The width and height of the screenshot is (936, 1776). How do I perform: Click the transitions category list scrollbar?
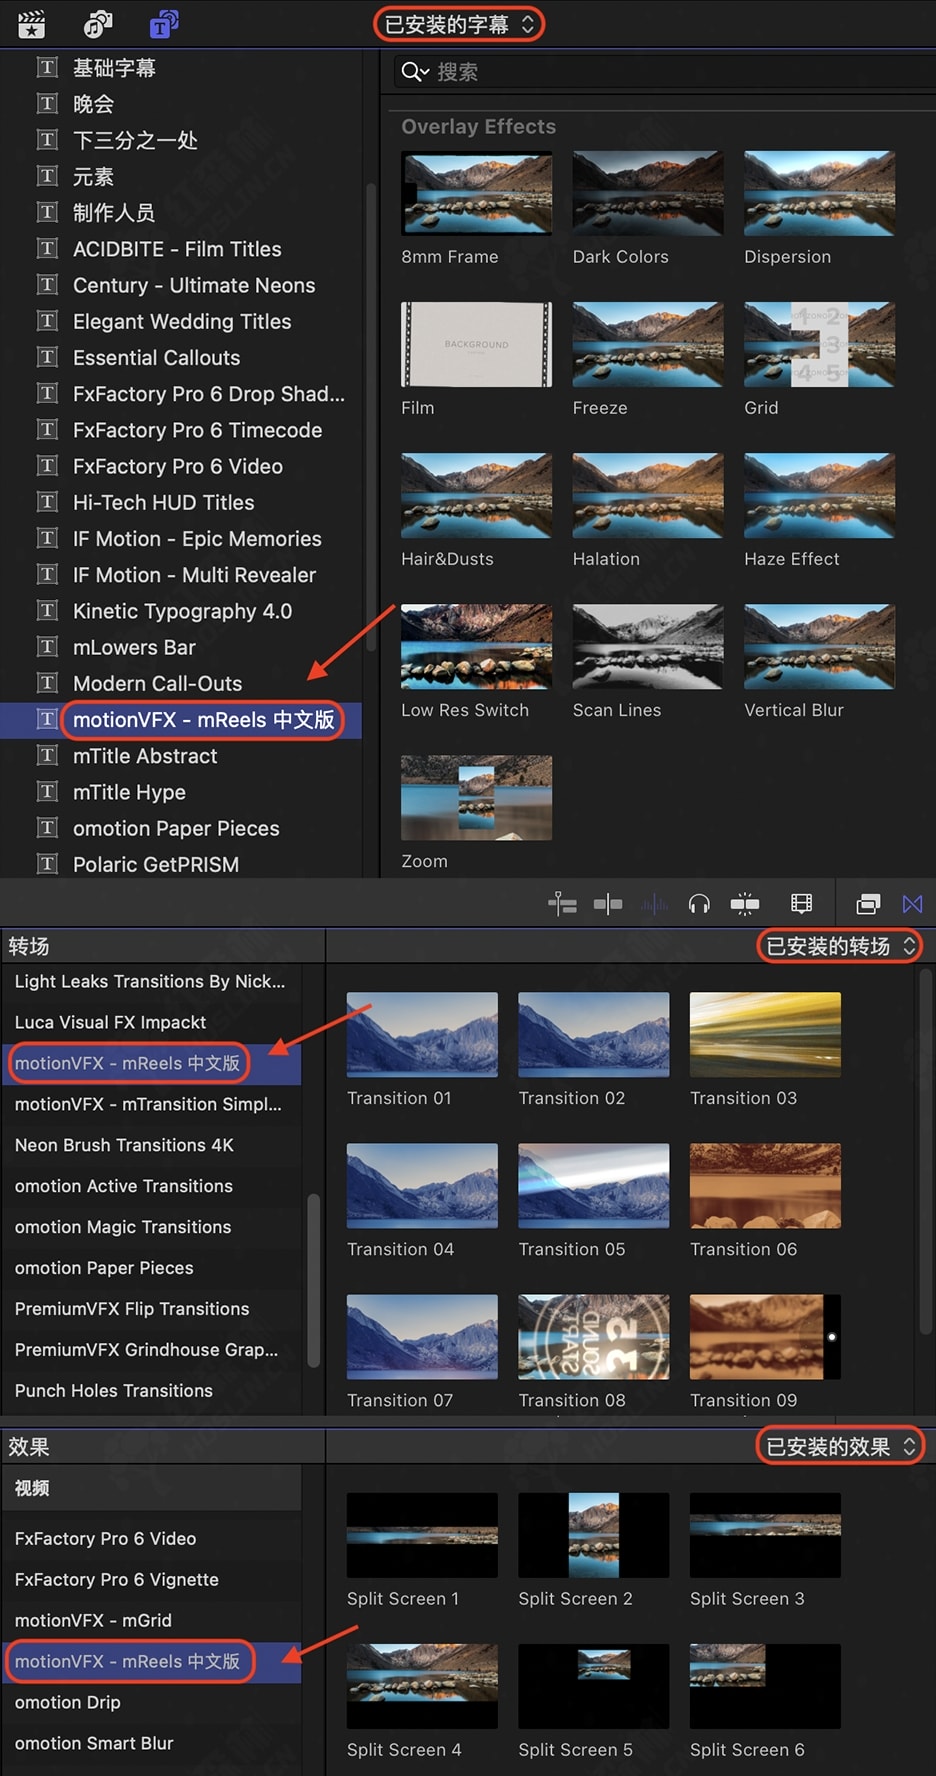313,1280
